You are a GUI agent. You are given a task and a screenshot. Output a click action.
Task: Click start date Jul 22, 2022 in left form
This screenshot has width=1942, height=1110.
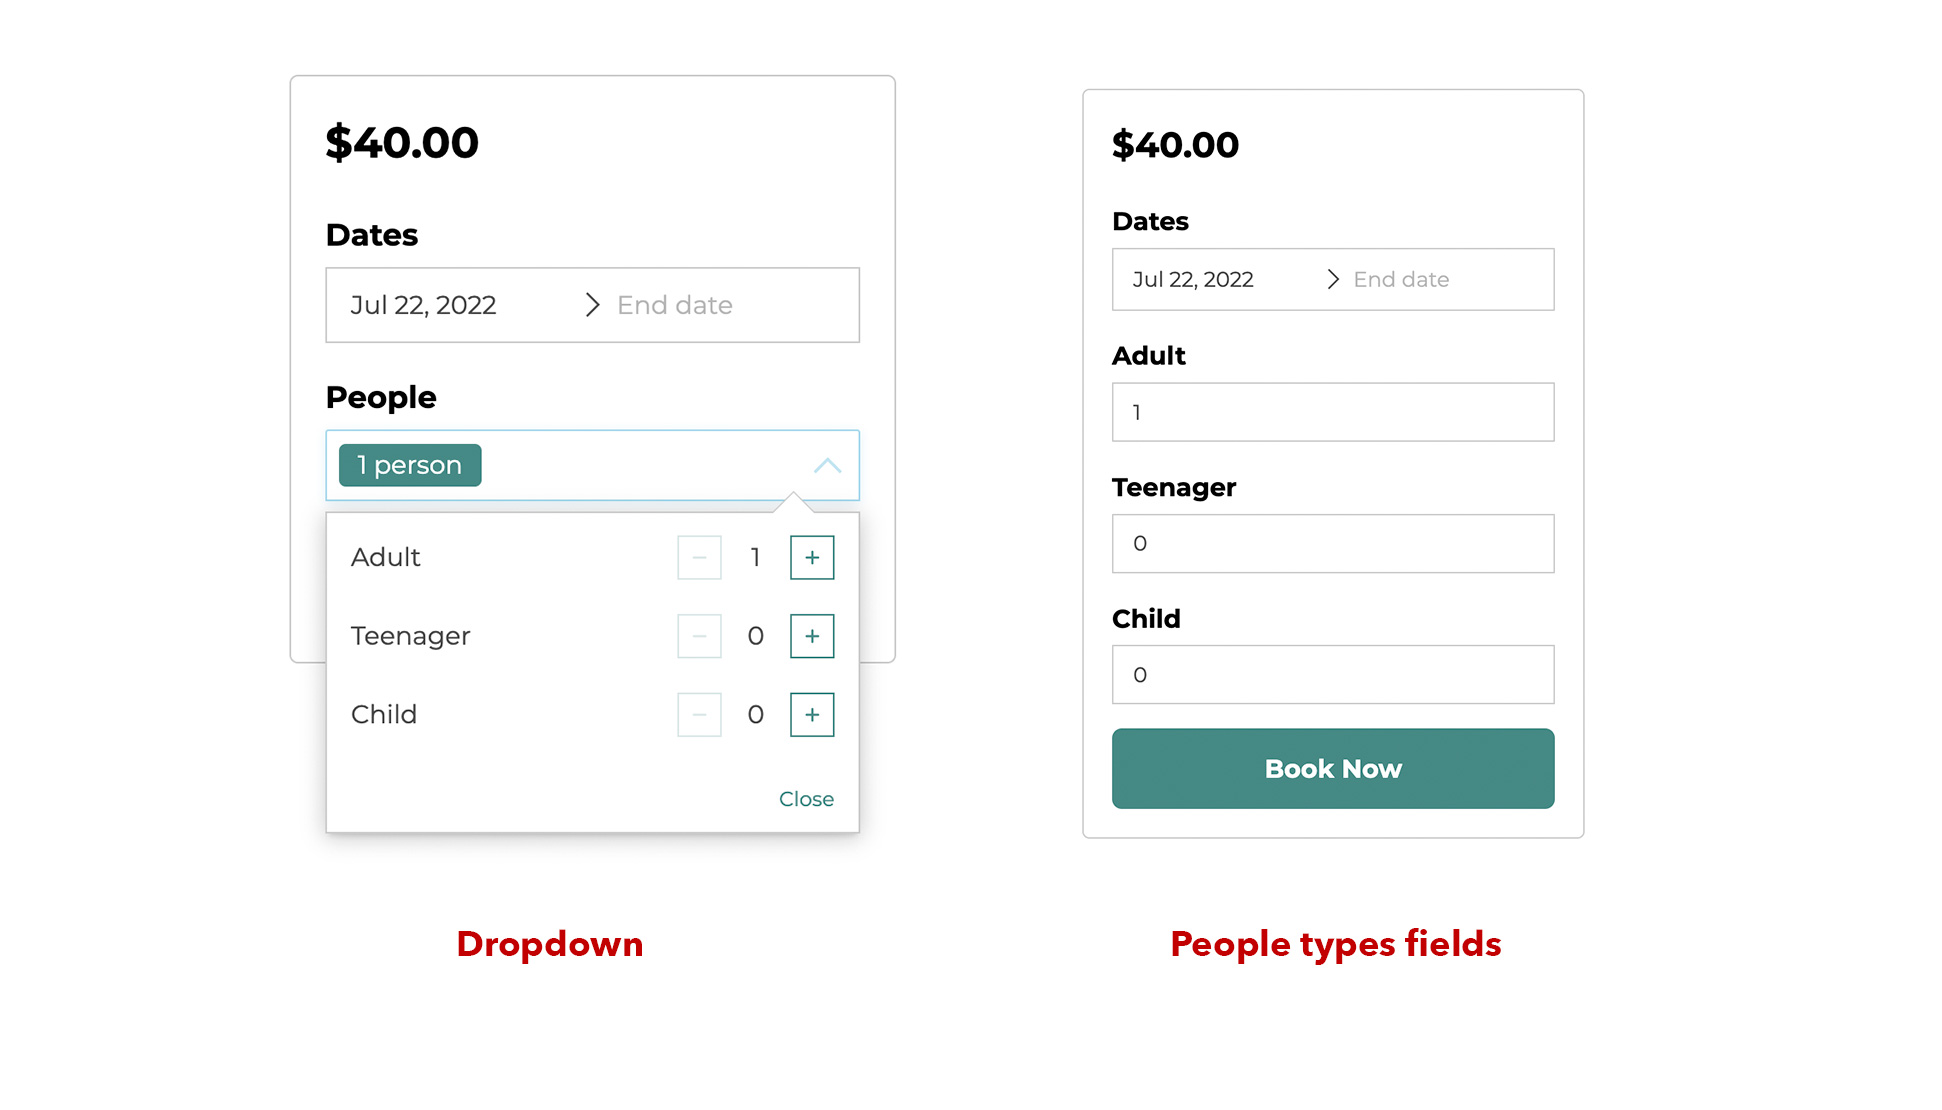coord(423,305)
